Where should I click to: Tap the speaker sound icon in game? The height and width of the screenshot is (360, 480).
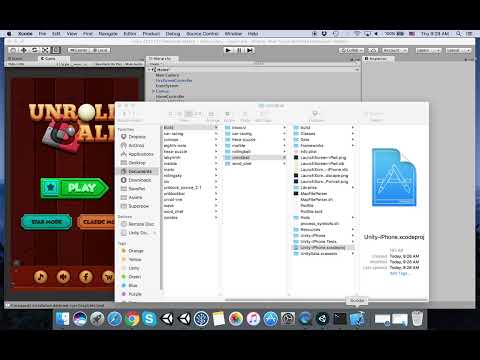pos(63,277)
